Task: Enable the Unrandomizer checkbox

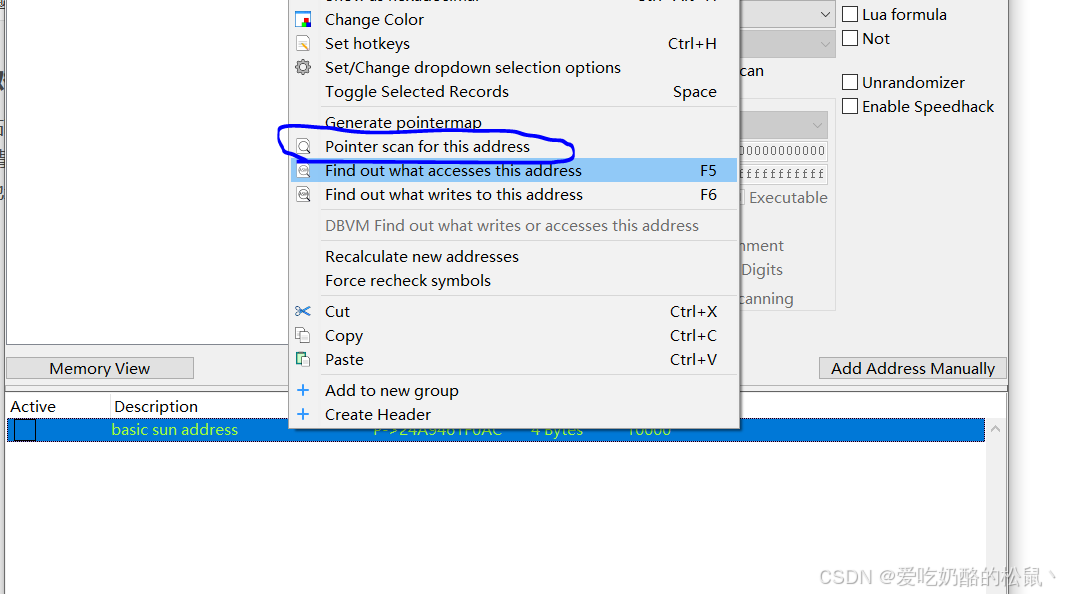Action: tap(850, 82)
